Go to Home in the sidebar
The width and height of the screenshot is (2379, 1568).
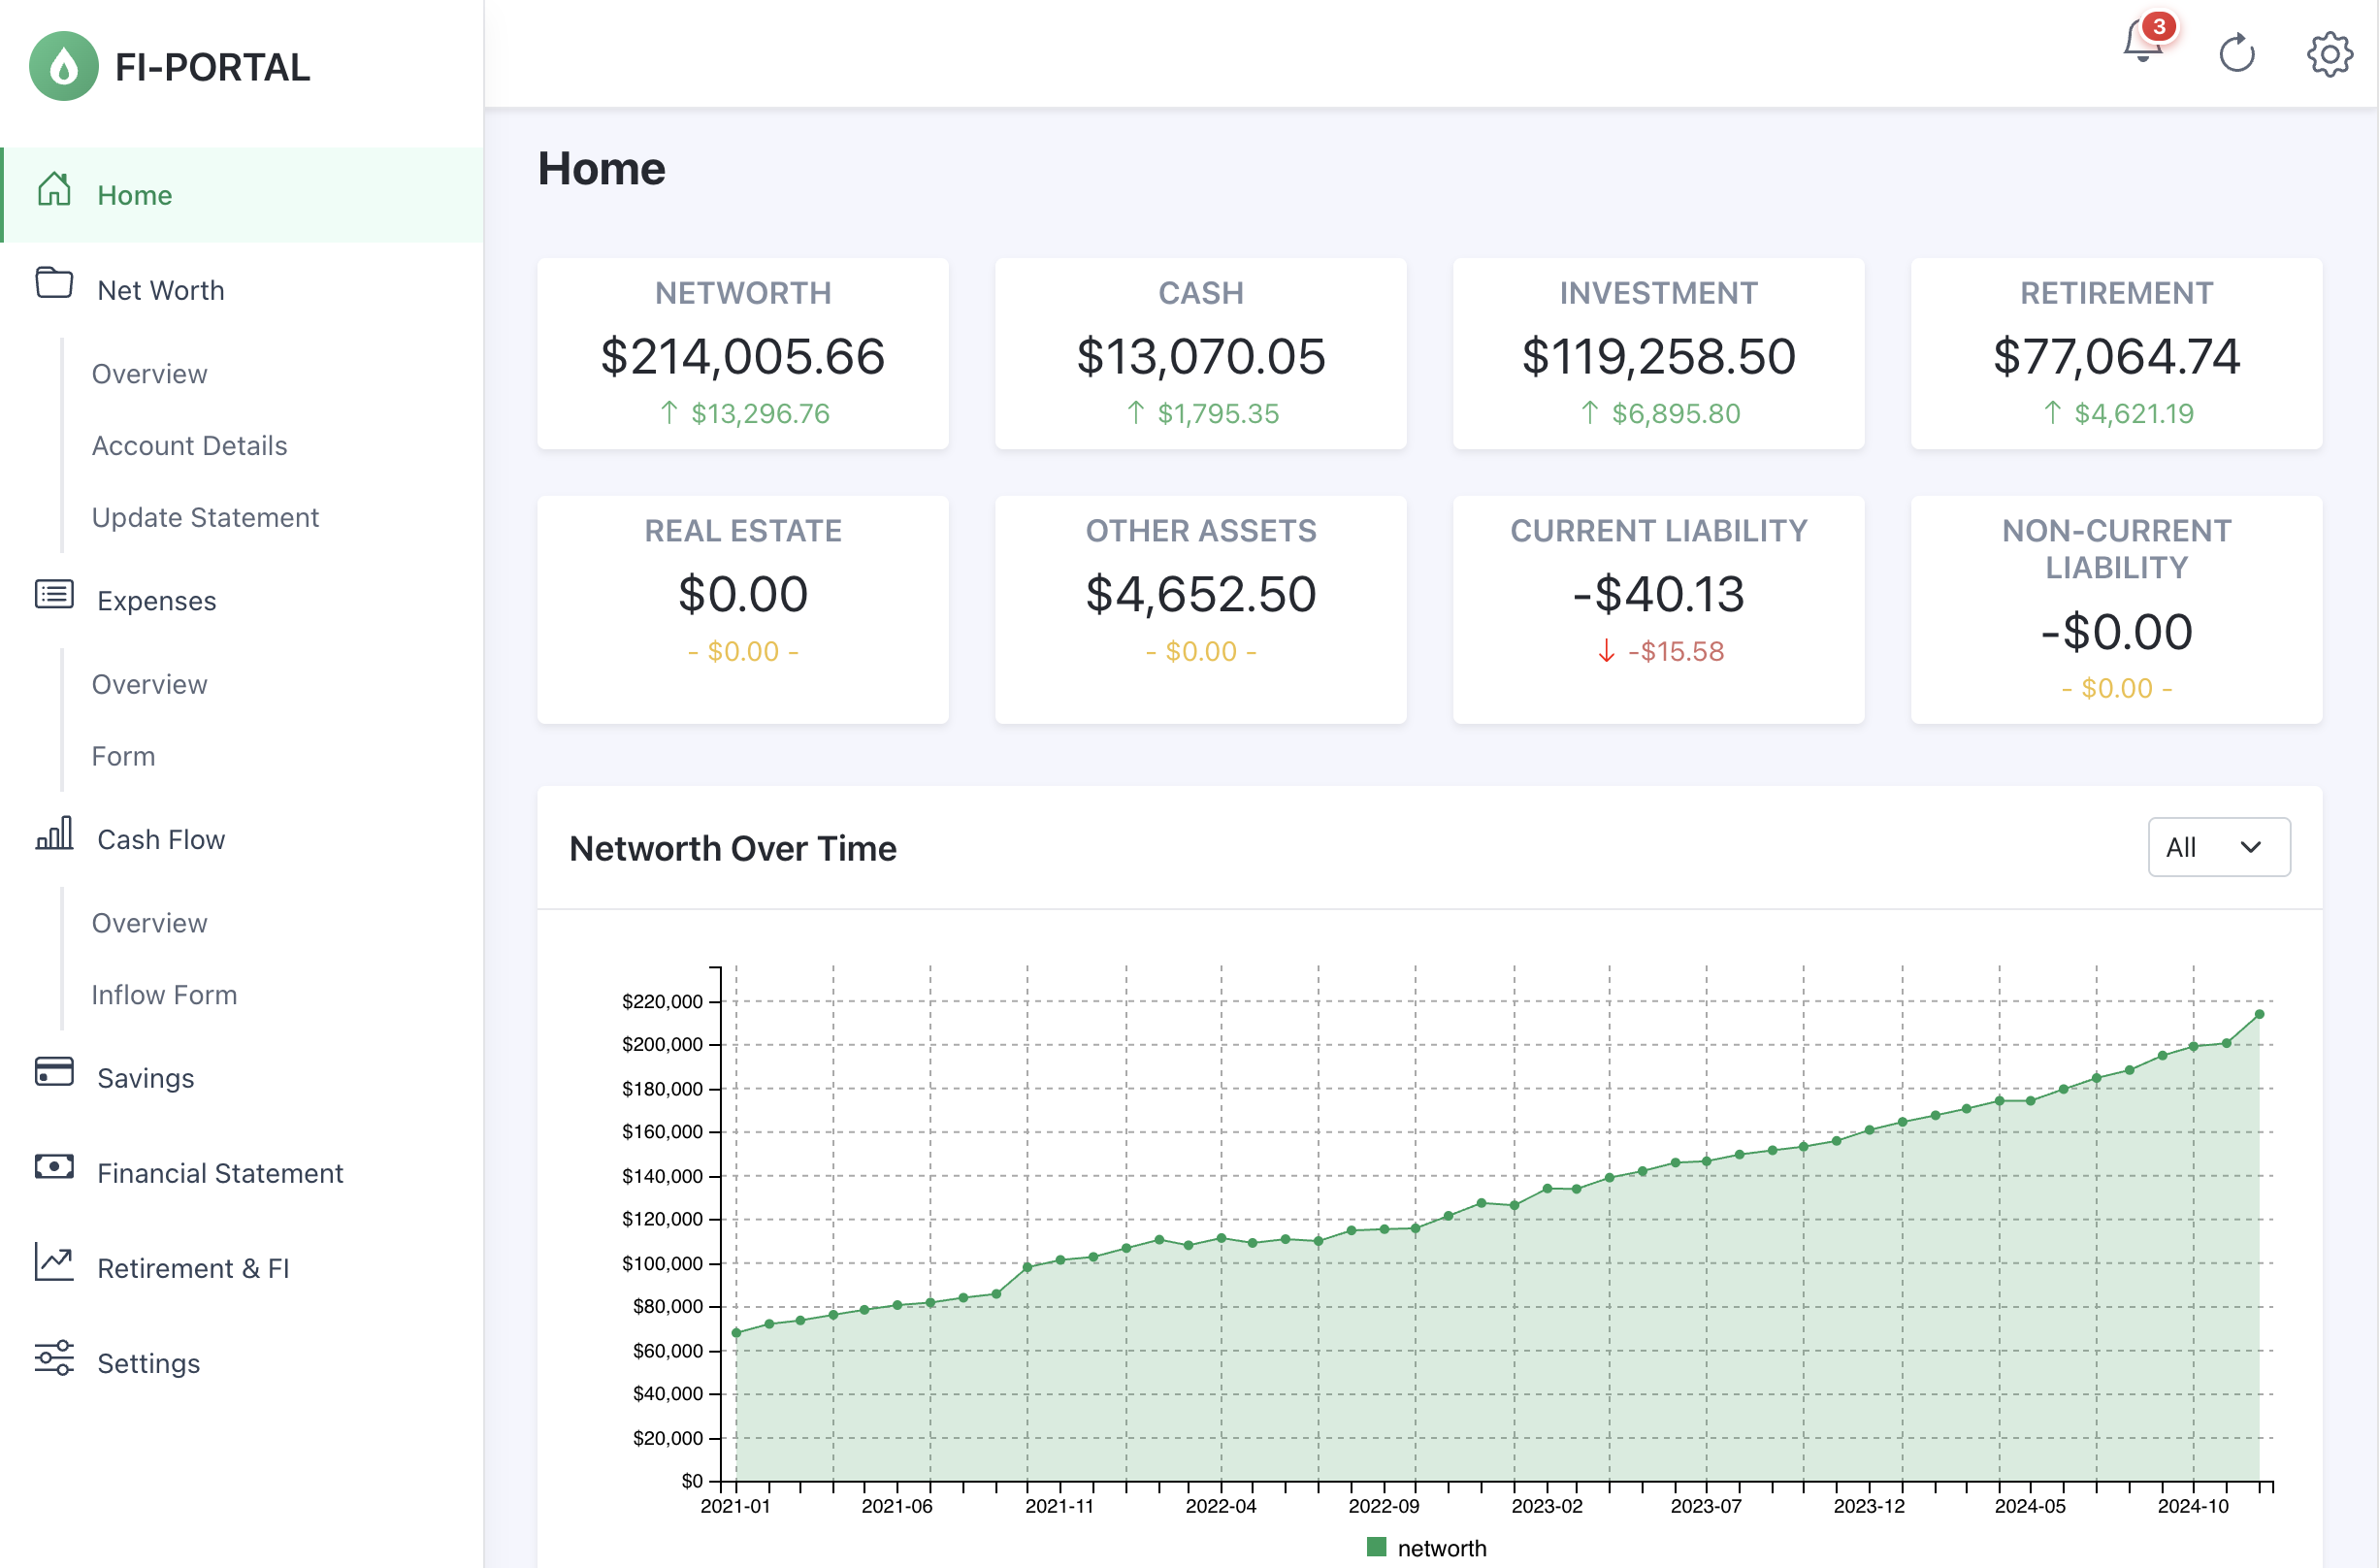[242, 195]
